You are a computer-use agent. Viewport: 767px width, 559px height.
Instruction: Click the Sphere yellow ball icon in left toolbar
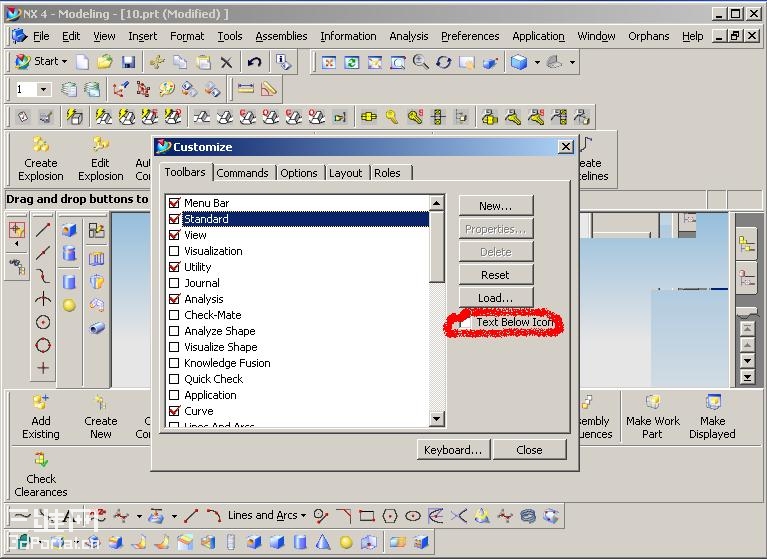point(69,305)
